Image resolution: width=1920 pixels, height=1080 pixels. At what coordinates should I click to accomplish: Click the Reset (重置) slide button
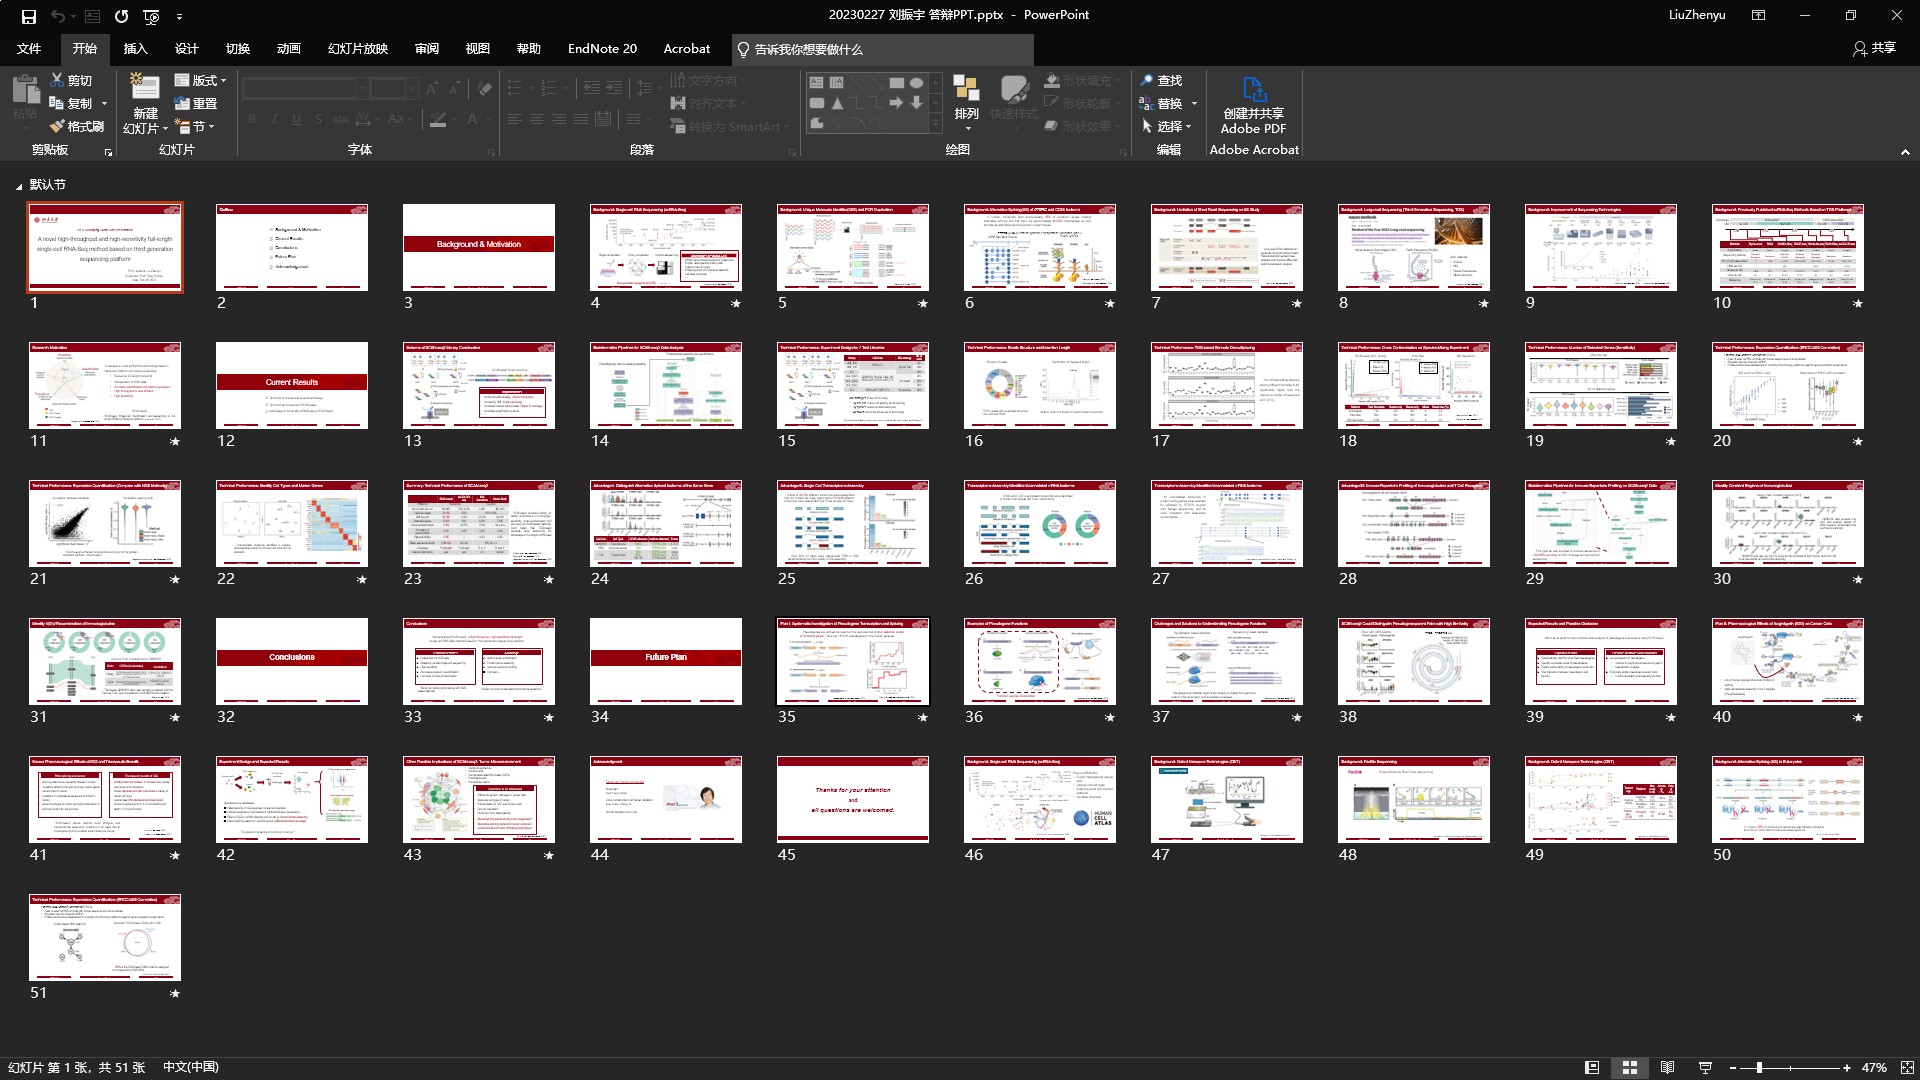(x=197, y=103)
